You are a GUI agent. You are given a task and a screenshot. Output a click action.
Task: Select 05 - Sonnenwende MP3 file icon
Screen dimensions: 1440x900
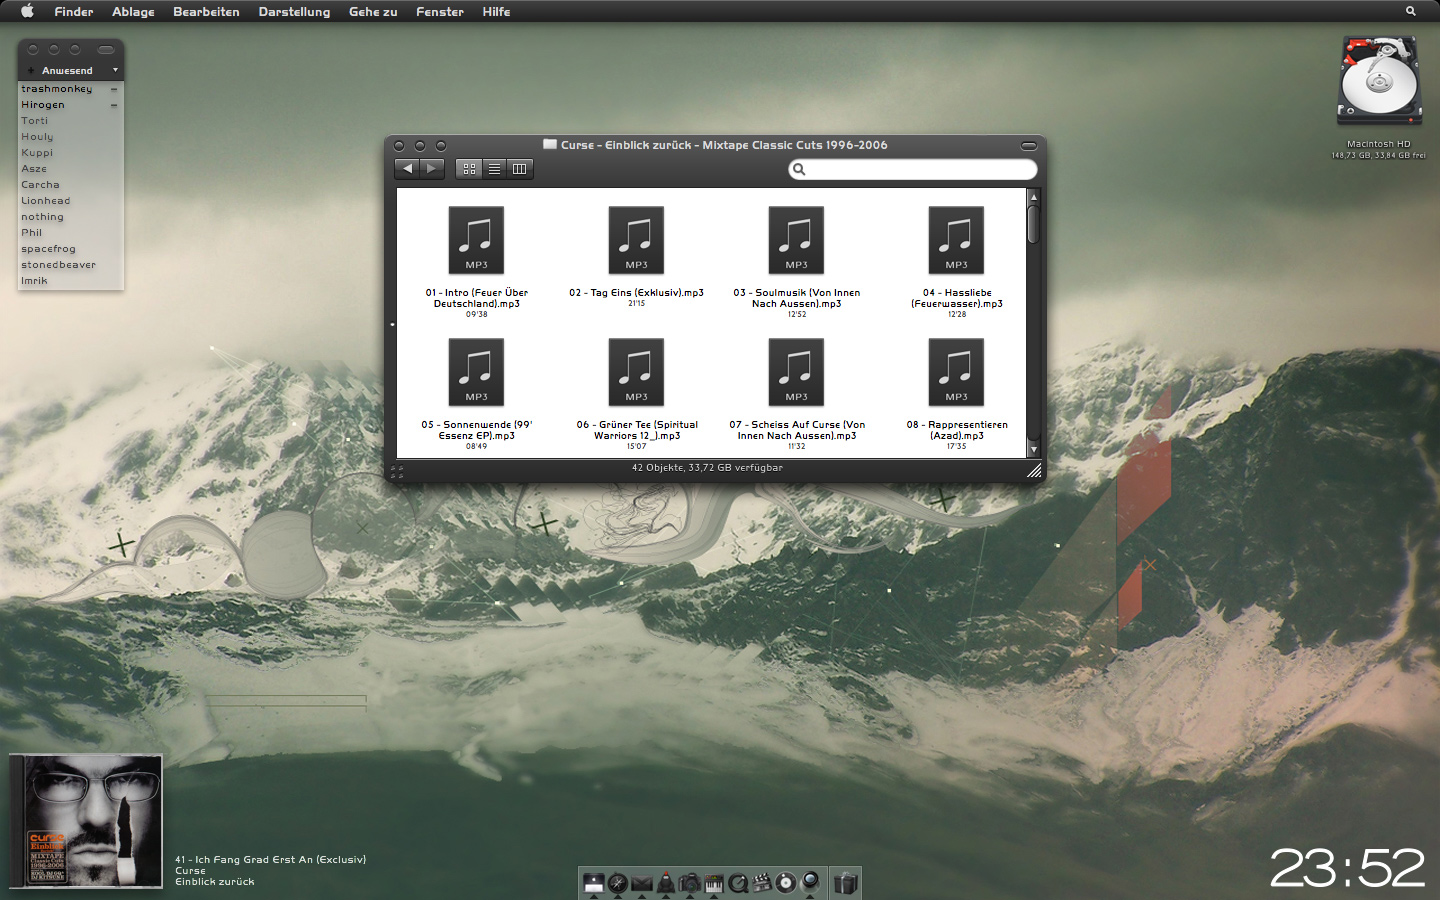(476, 372)
